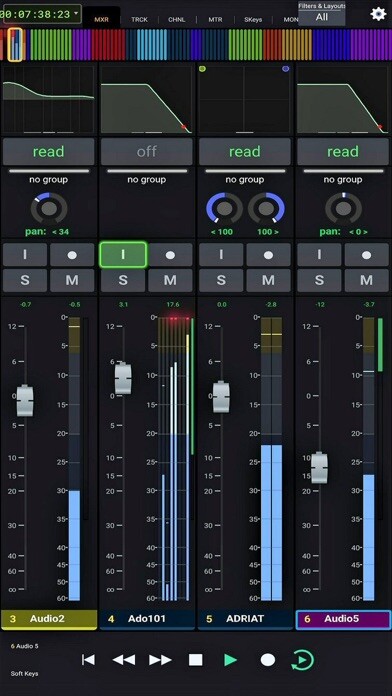Open group selector on ADRIAT channel

245,180
